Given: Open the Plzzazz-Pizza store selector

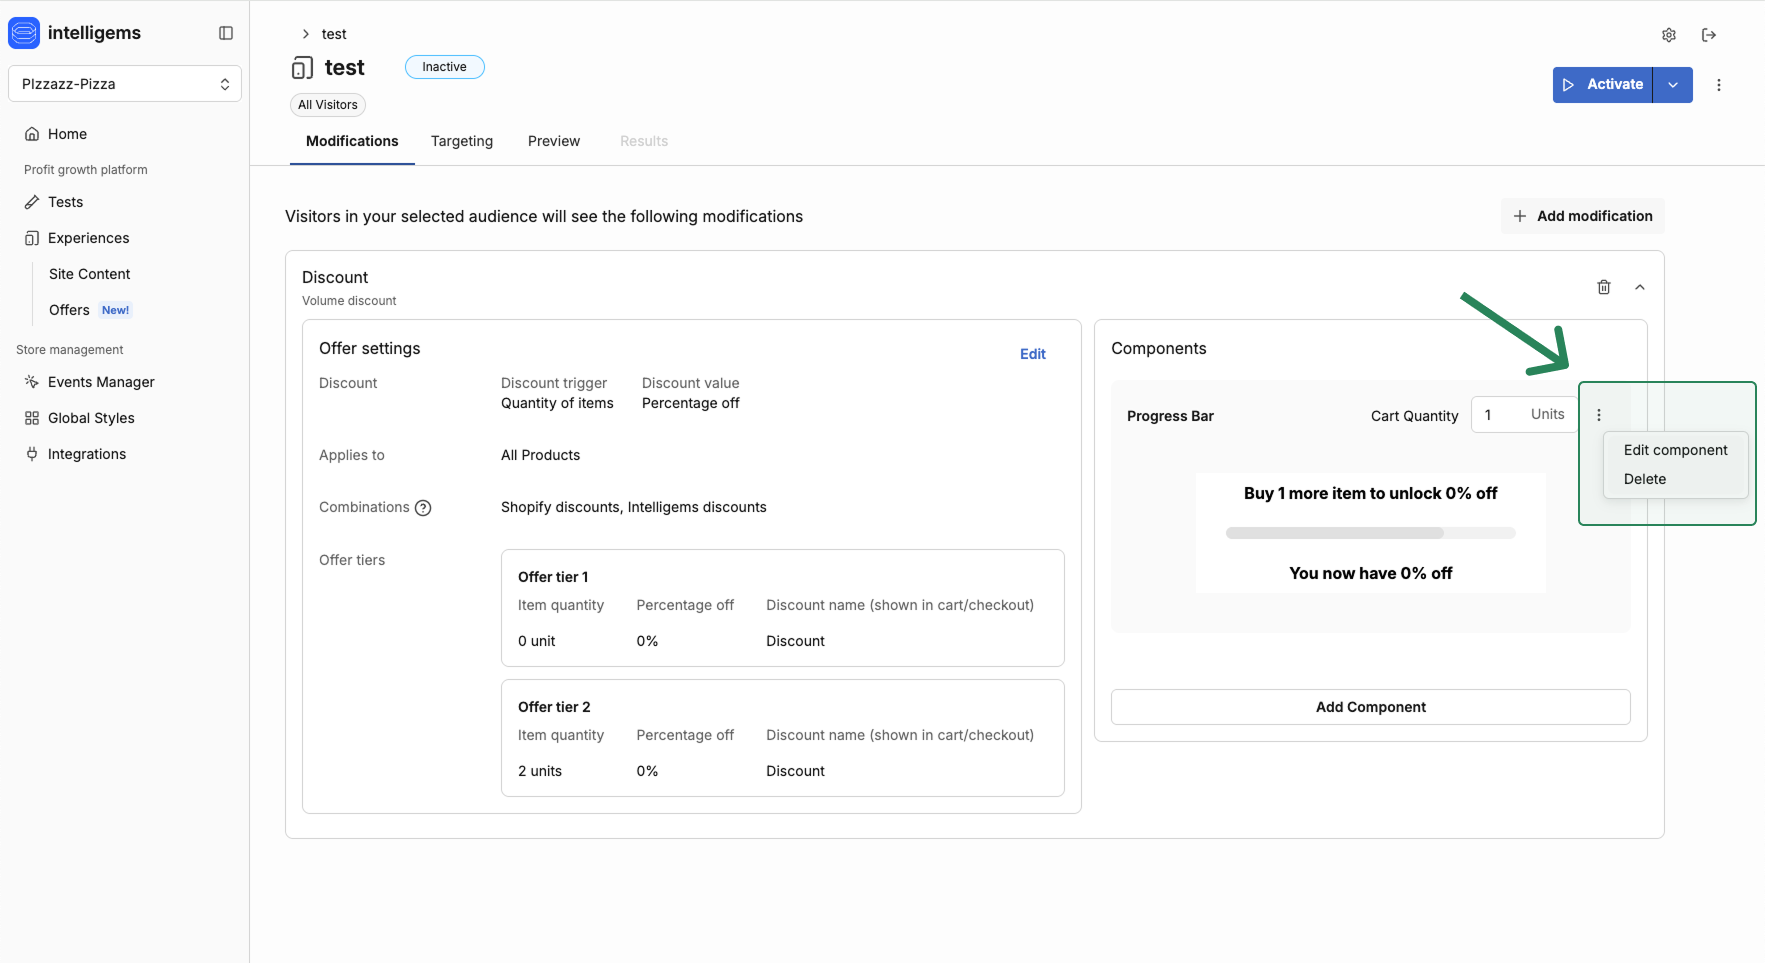Looking at the screenshot, I should pos(125,84).
